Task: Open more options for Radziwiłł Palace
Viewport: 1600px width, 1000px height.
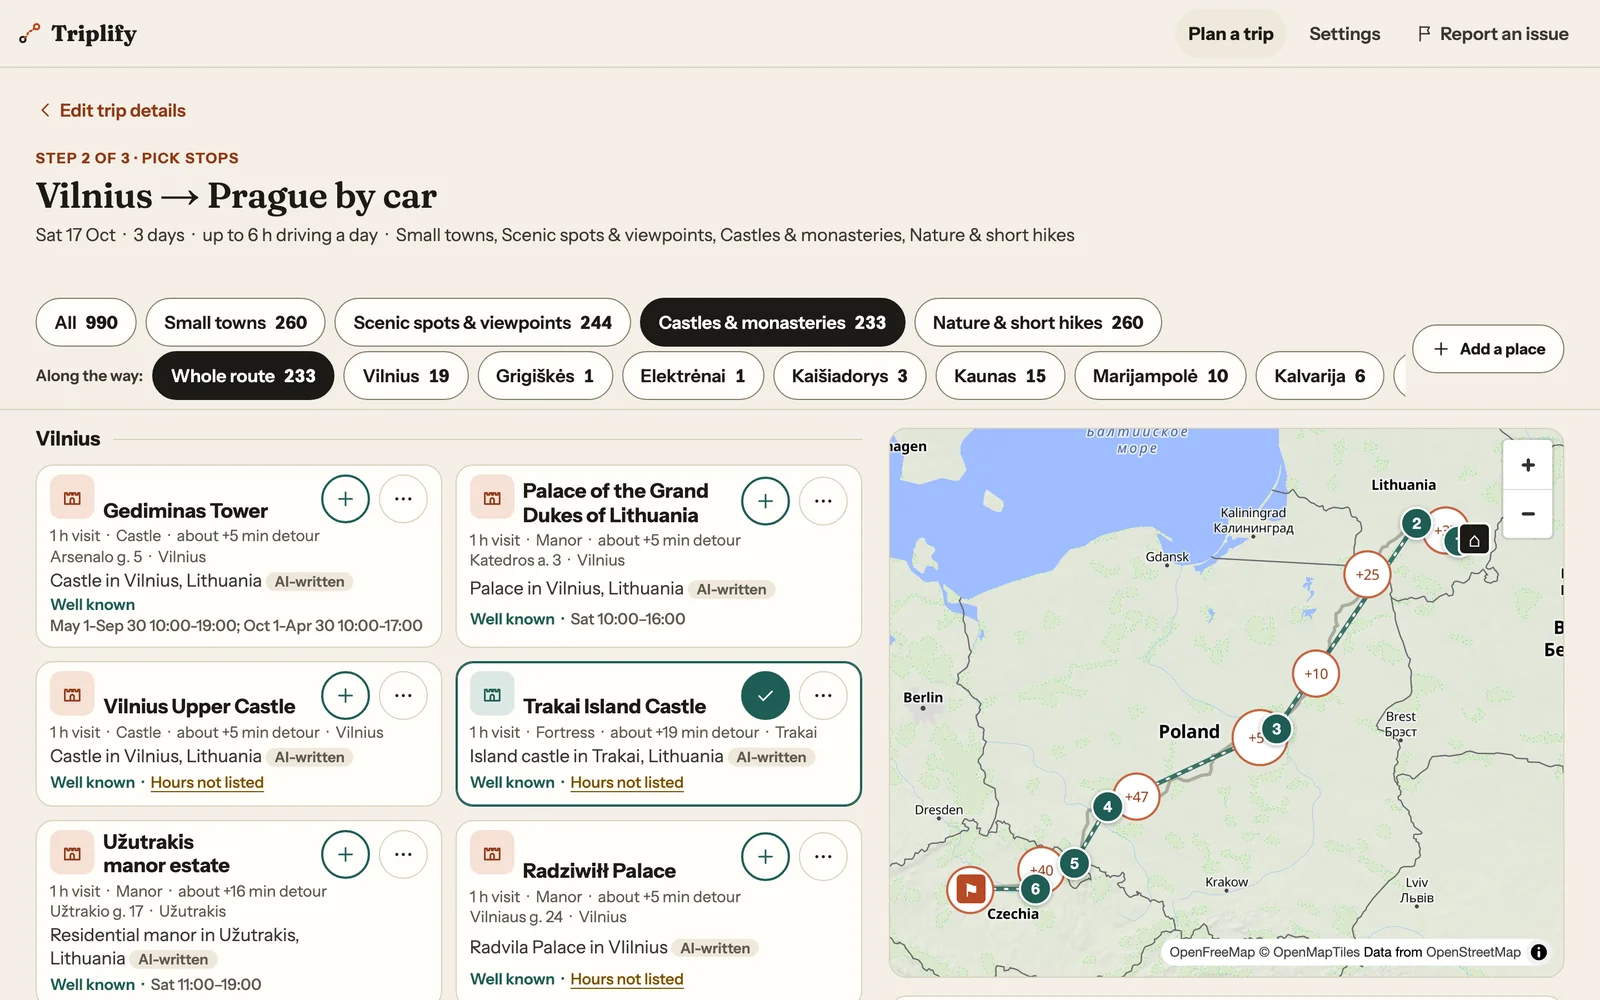Action: 823,857
